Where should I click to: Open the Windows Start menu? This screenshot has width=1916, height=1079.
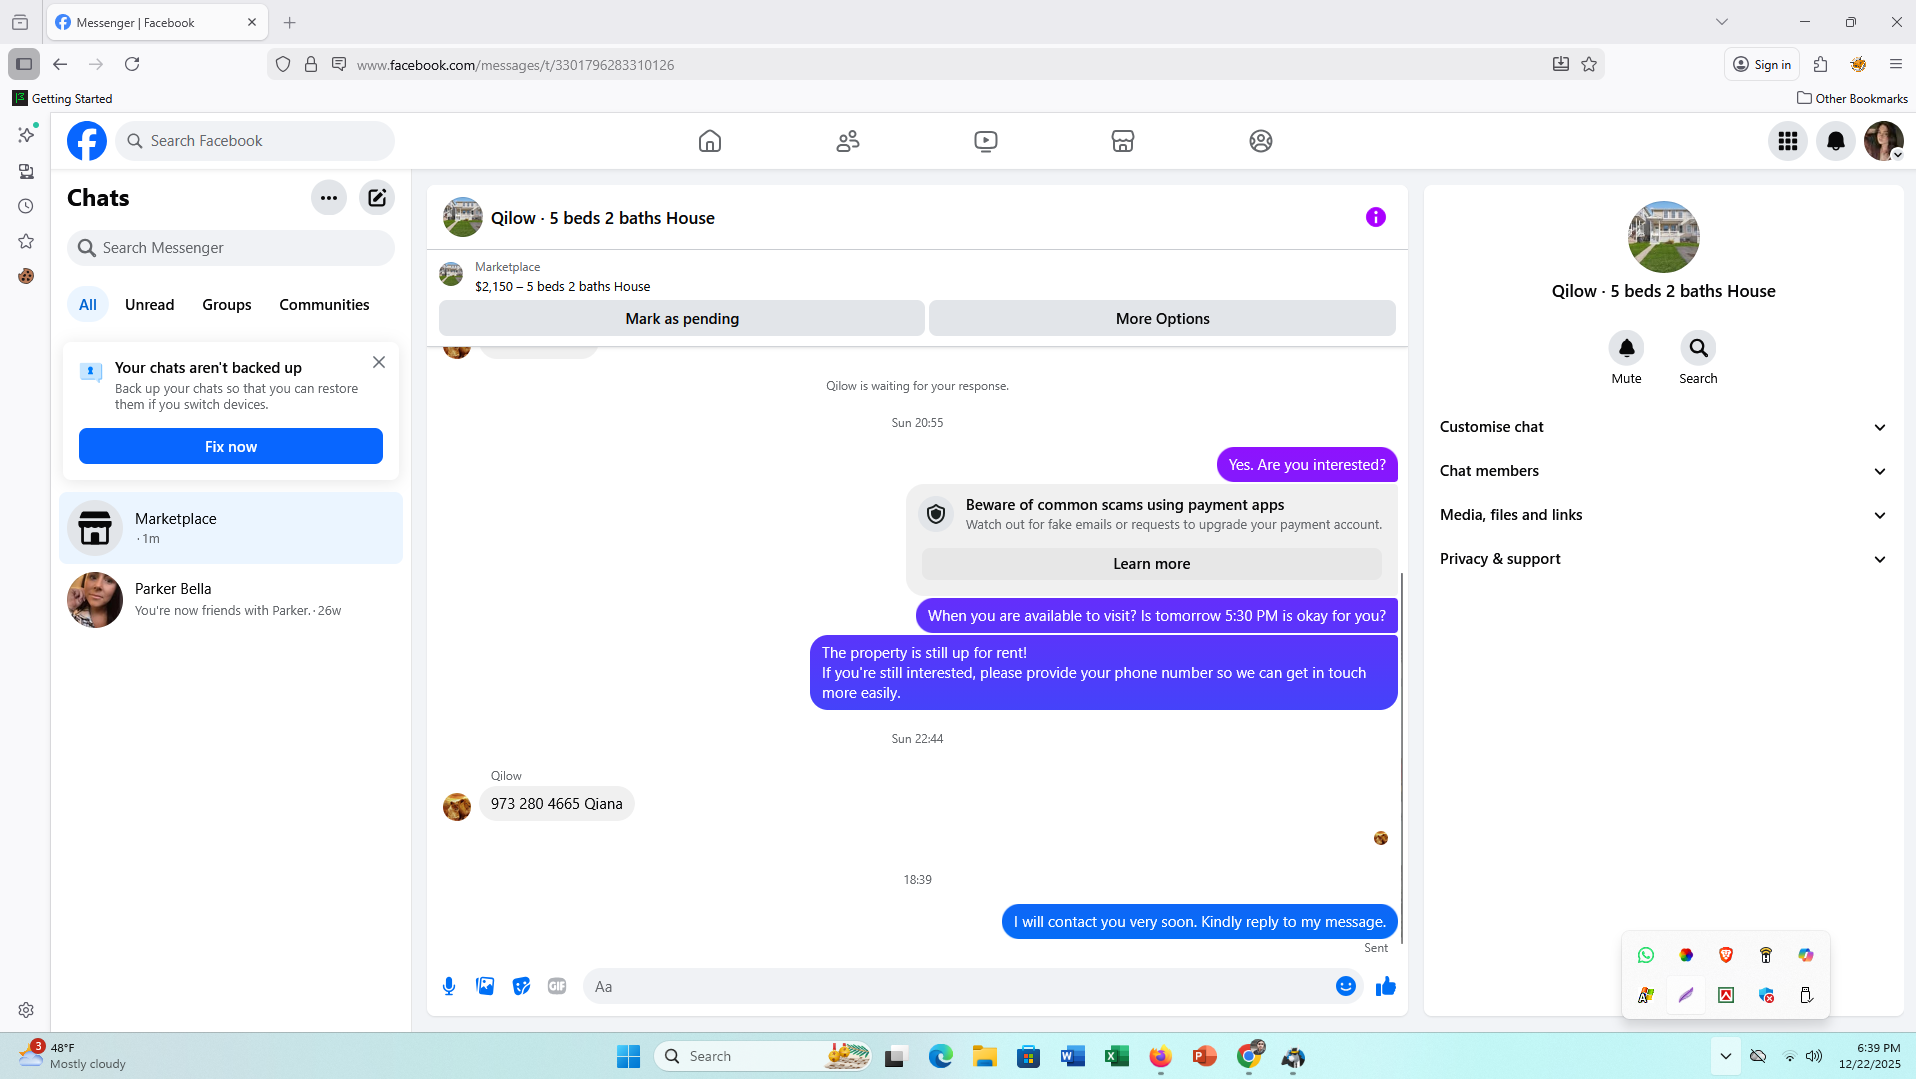[628, 1056]
